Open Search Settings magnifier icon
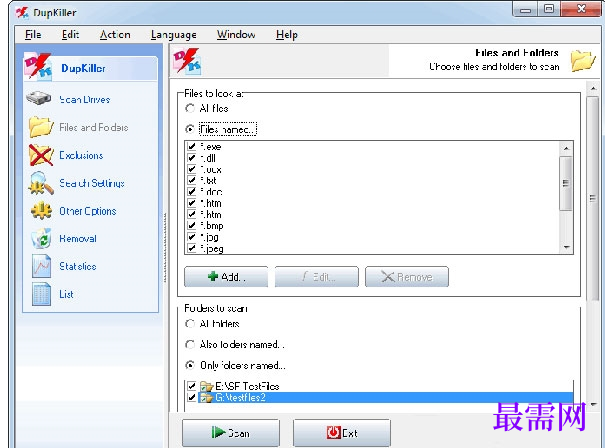Screen dimensions: 605x448 [41, 183]
